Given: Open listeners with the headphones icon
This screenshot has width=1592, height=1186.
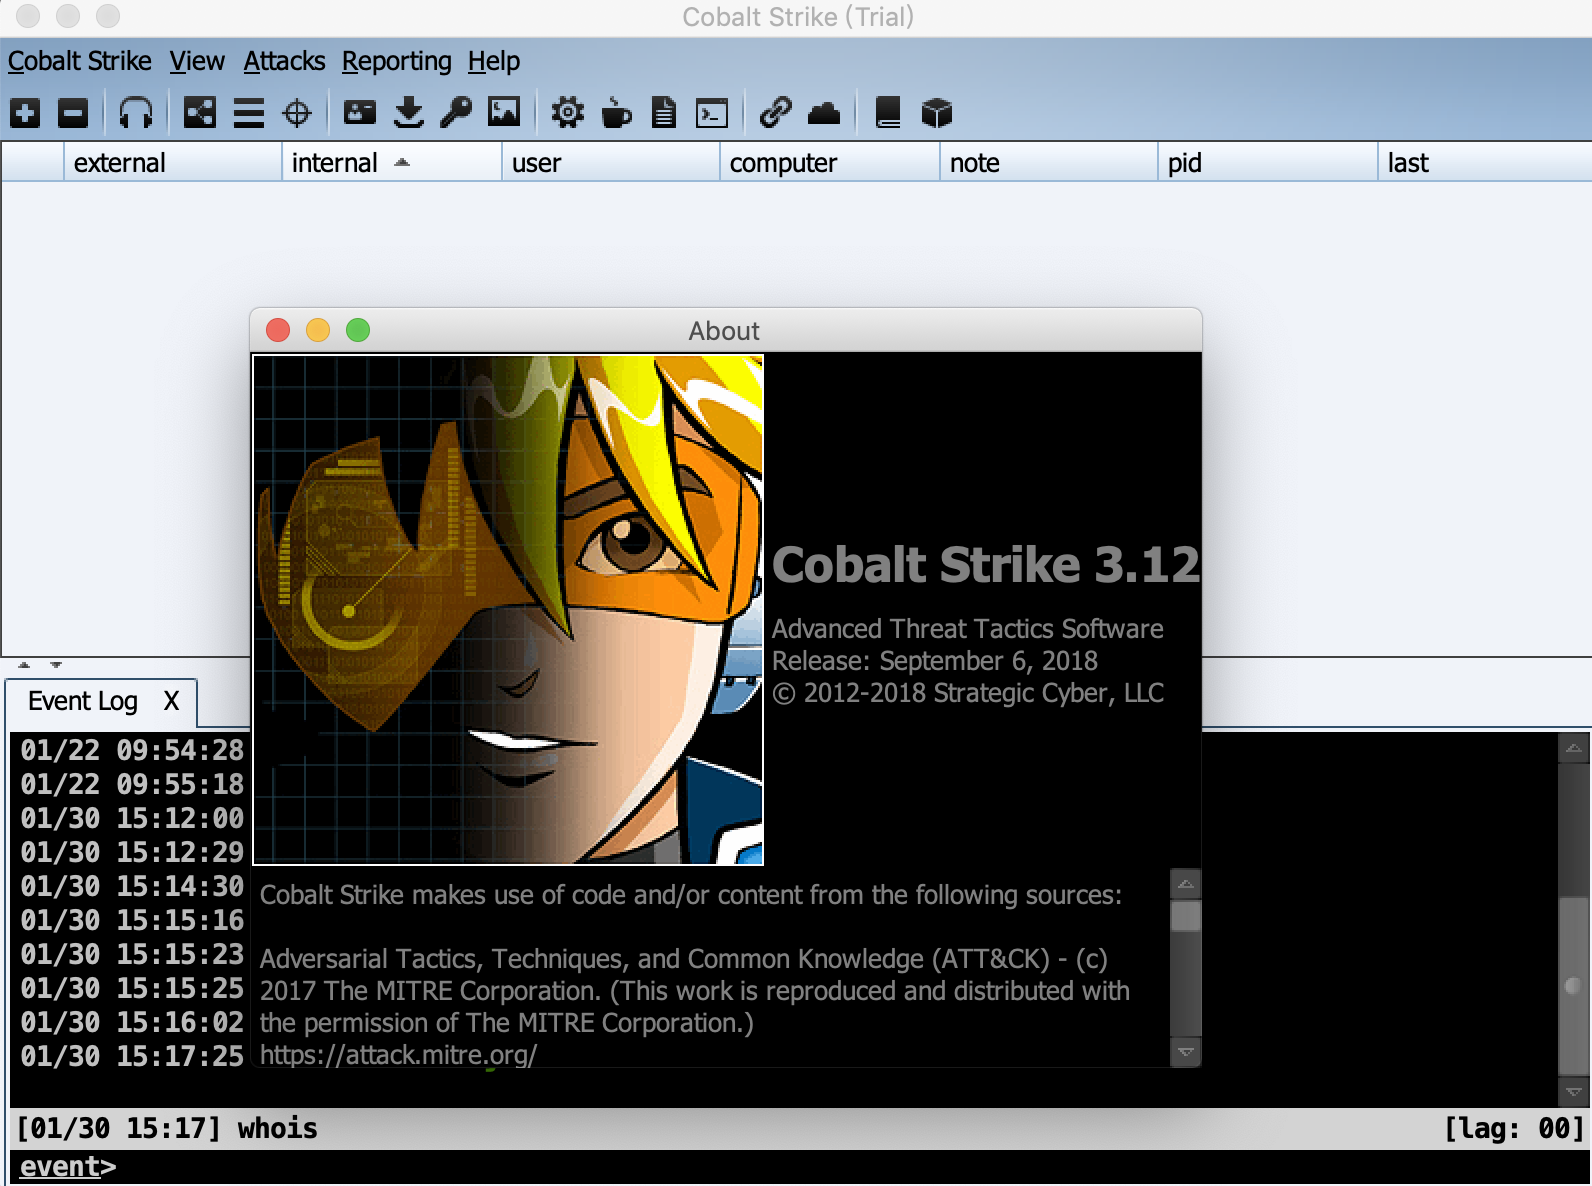Looking at the screenshot, I should [135, 113].
